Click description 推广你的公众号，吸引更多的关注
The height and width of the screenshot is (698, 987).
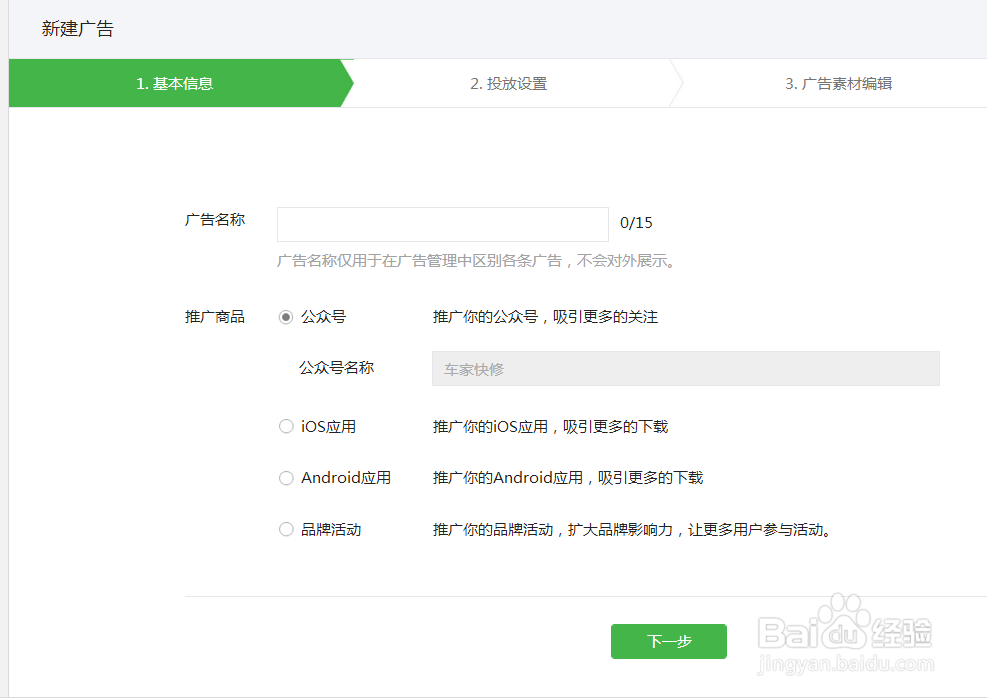pos(545,317)
